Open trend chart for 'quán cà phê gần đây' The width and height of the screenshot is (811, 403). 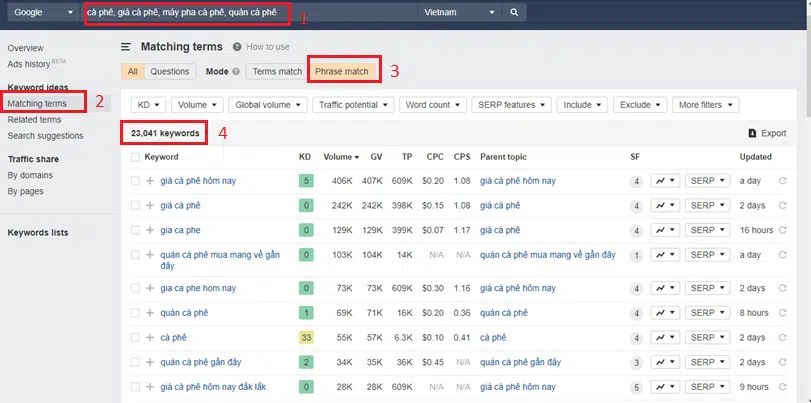665,362
